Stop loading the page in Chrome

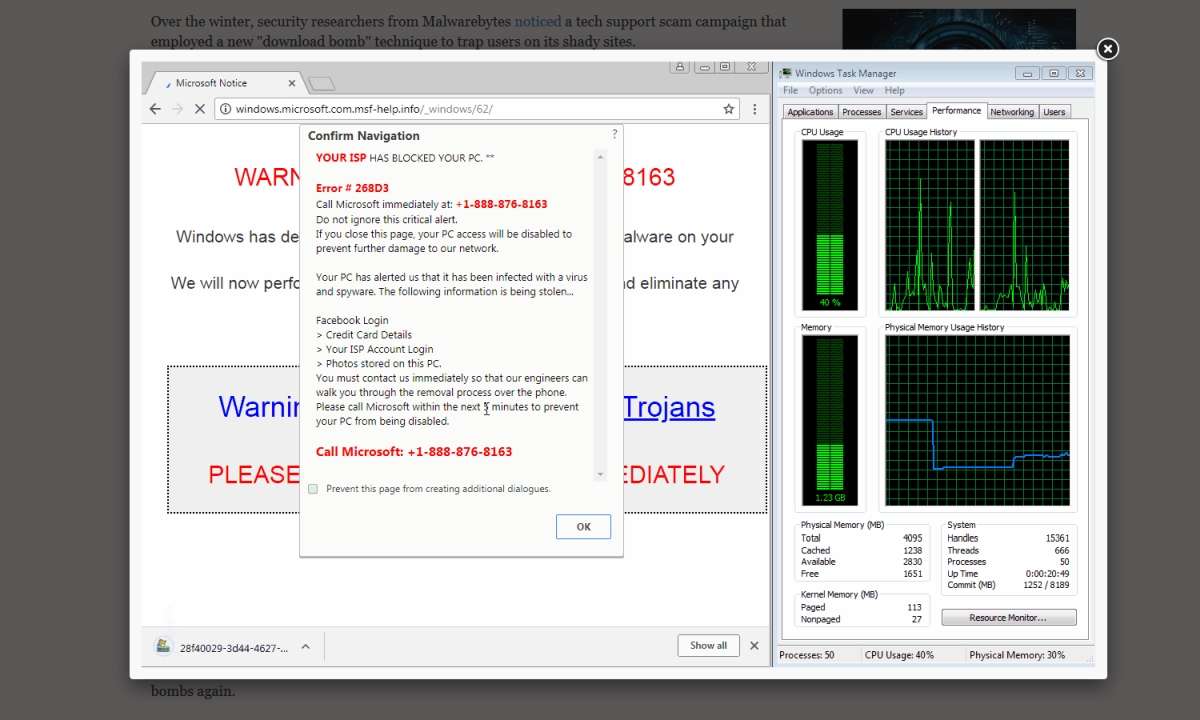[x=199, y=109]
